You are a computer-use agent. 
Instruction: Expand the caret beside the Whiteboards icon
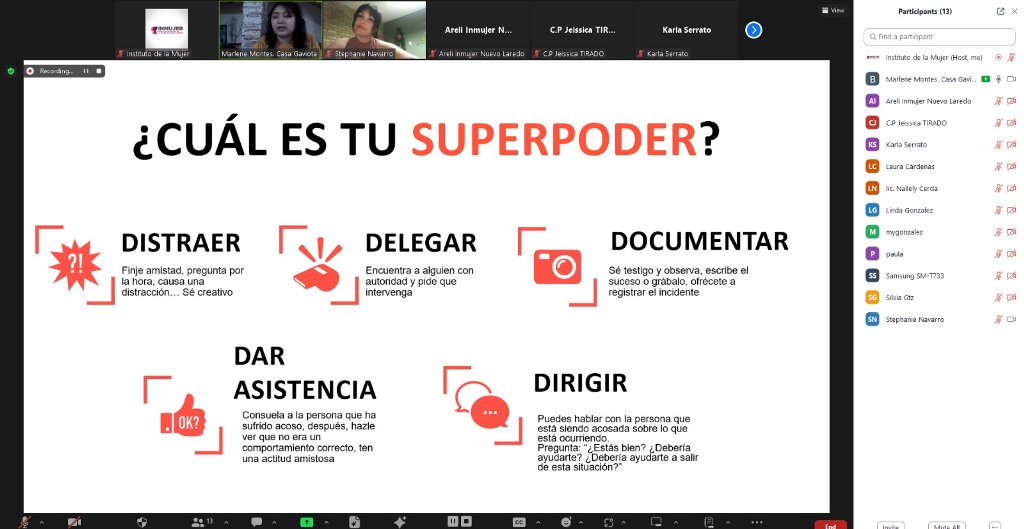click(x=675, y=522)
